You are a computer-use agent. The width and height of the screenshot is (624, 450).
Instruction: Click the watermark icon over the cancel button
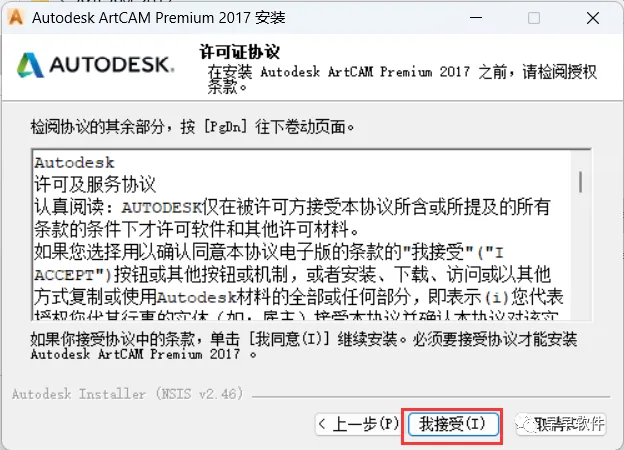(526, 424)
